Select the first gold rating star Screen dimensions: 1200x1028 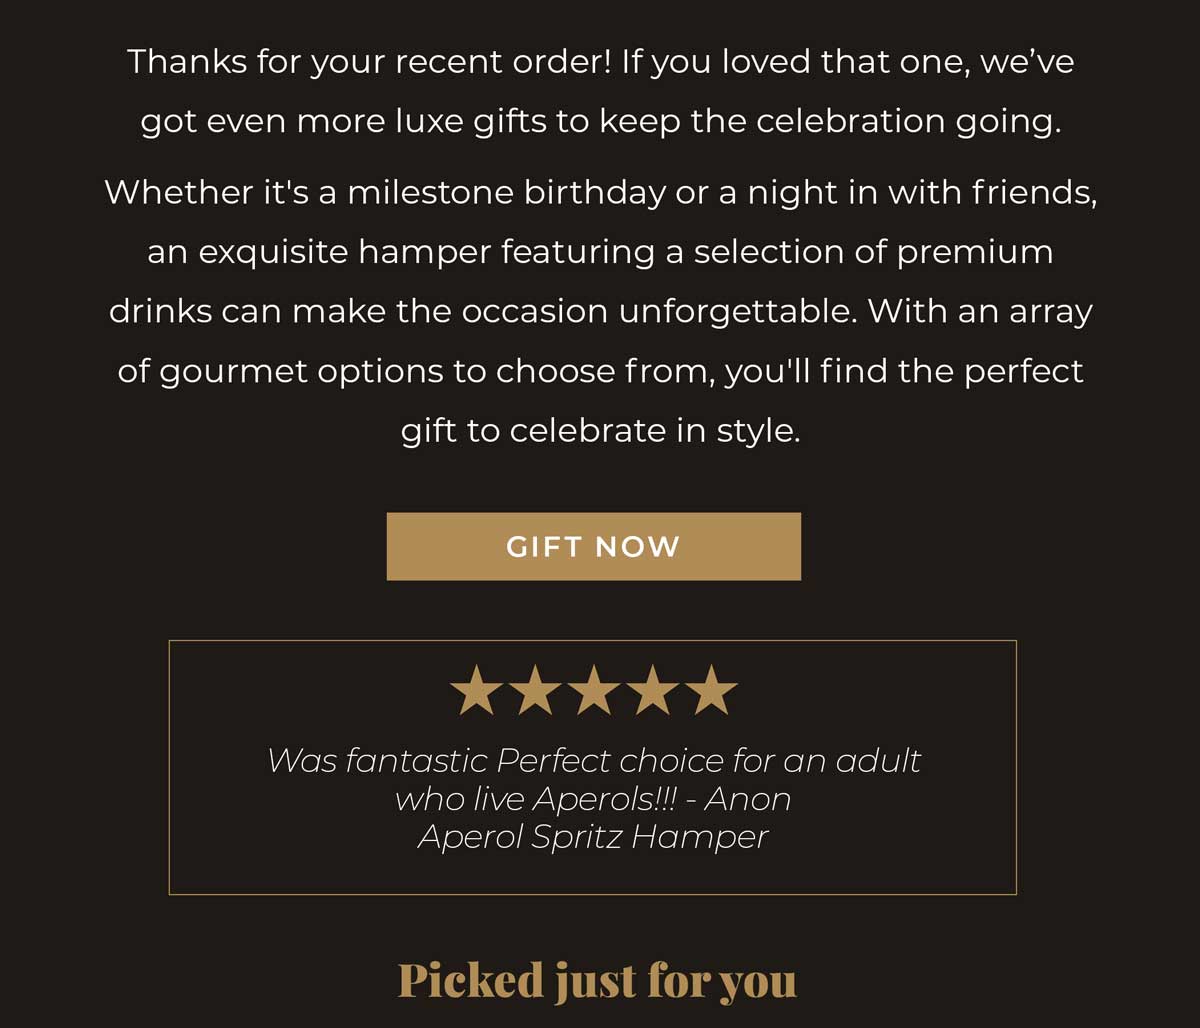click(x=476, y=691)
